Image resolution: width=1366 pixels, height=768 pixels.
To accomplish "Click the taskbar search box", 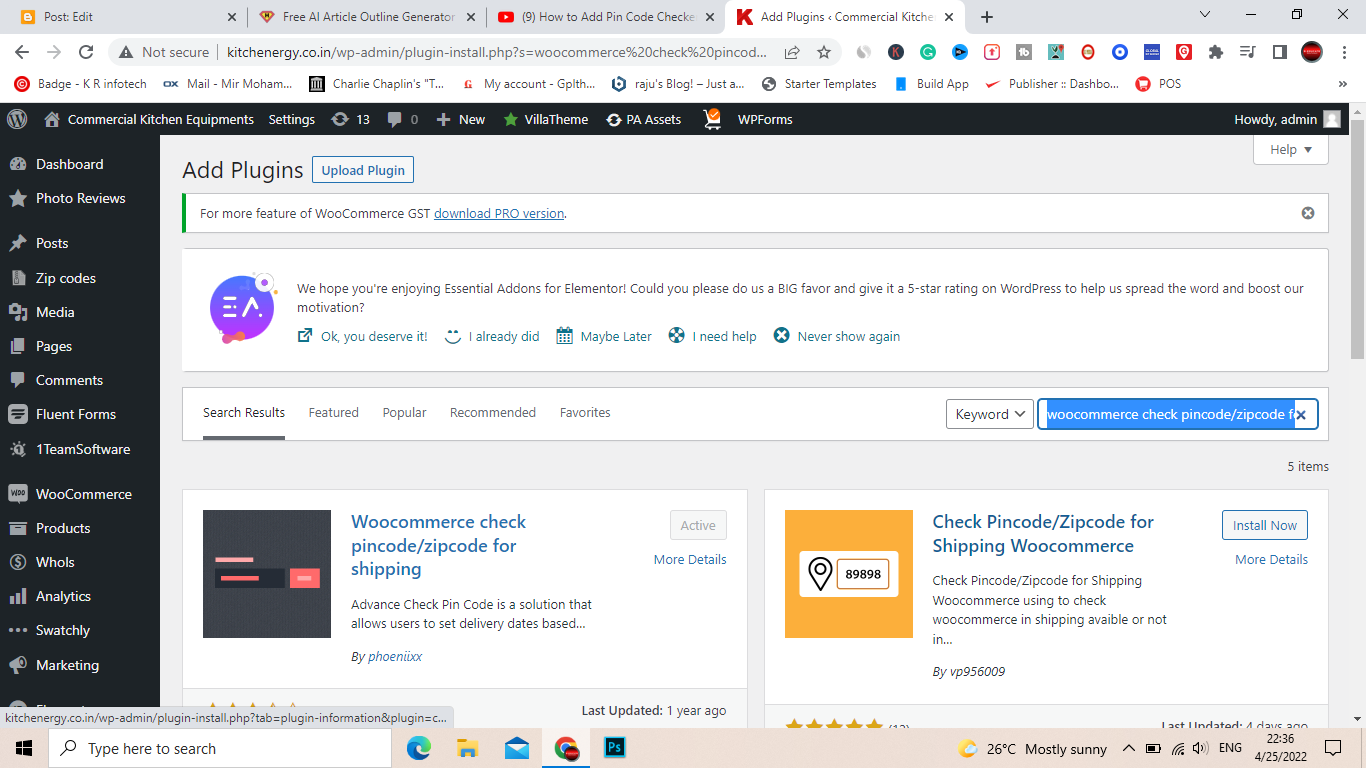I will 220,748.
